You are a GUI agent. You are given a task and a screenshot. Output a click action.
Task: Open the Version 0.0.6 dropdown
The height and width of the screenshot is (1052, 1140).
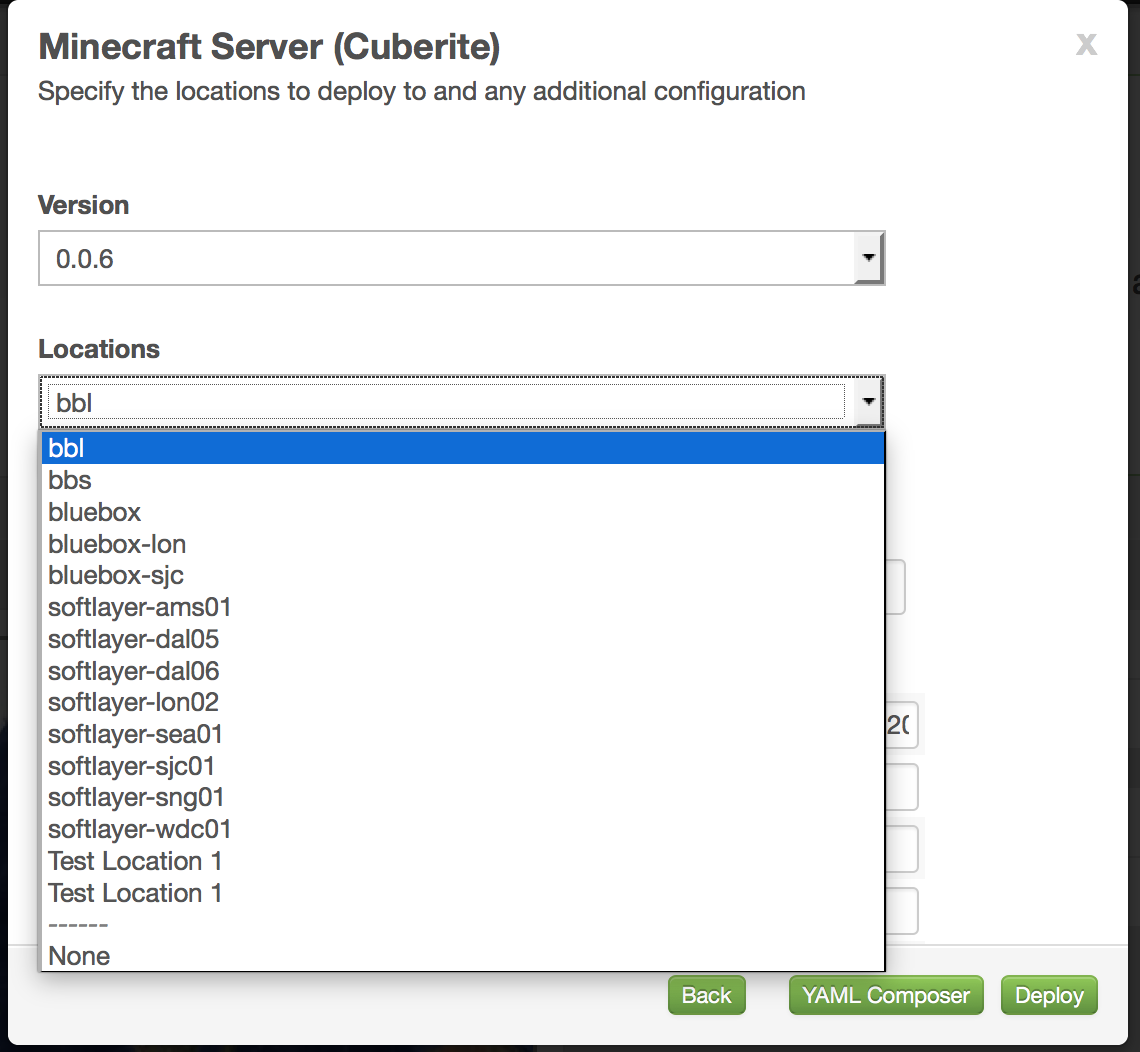point(462,259)
